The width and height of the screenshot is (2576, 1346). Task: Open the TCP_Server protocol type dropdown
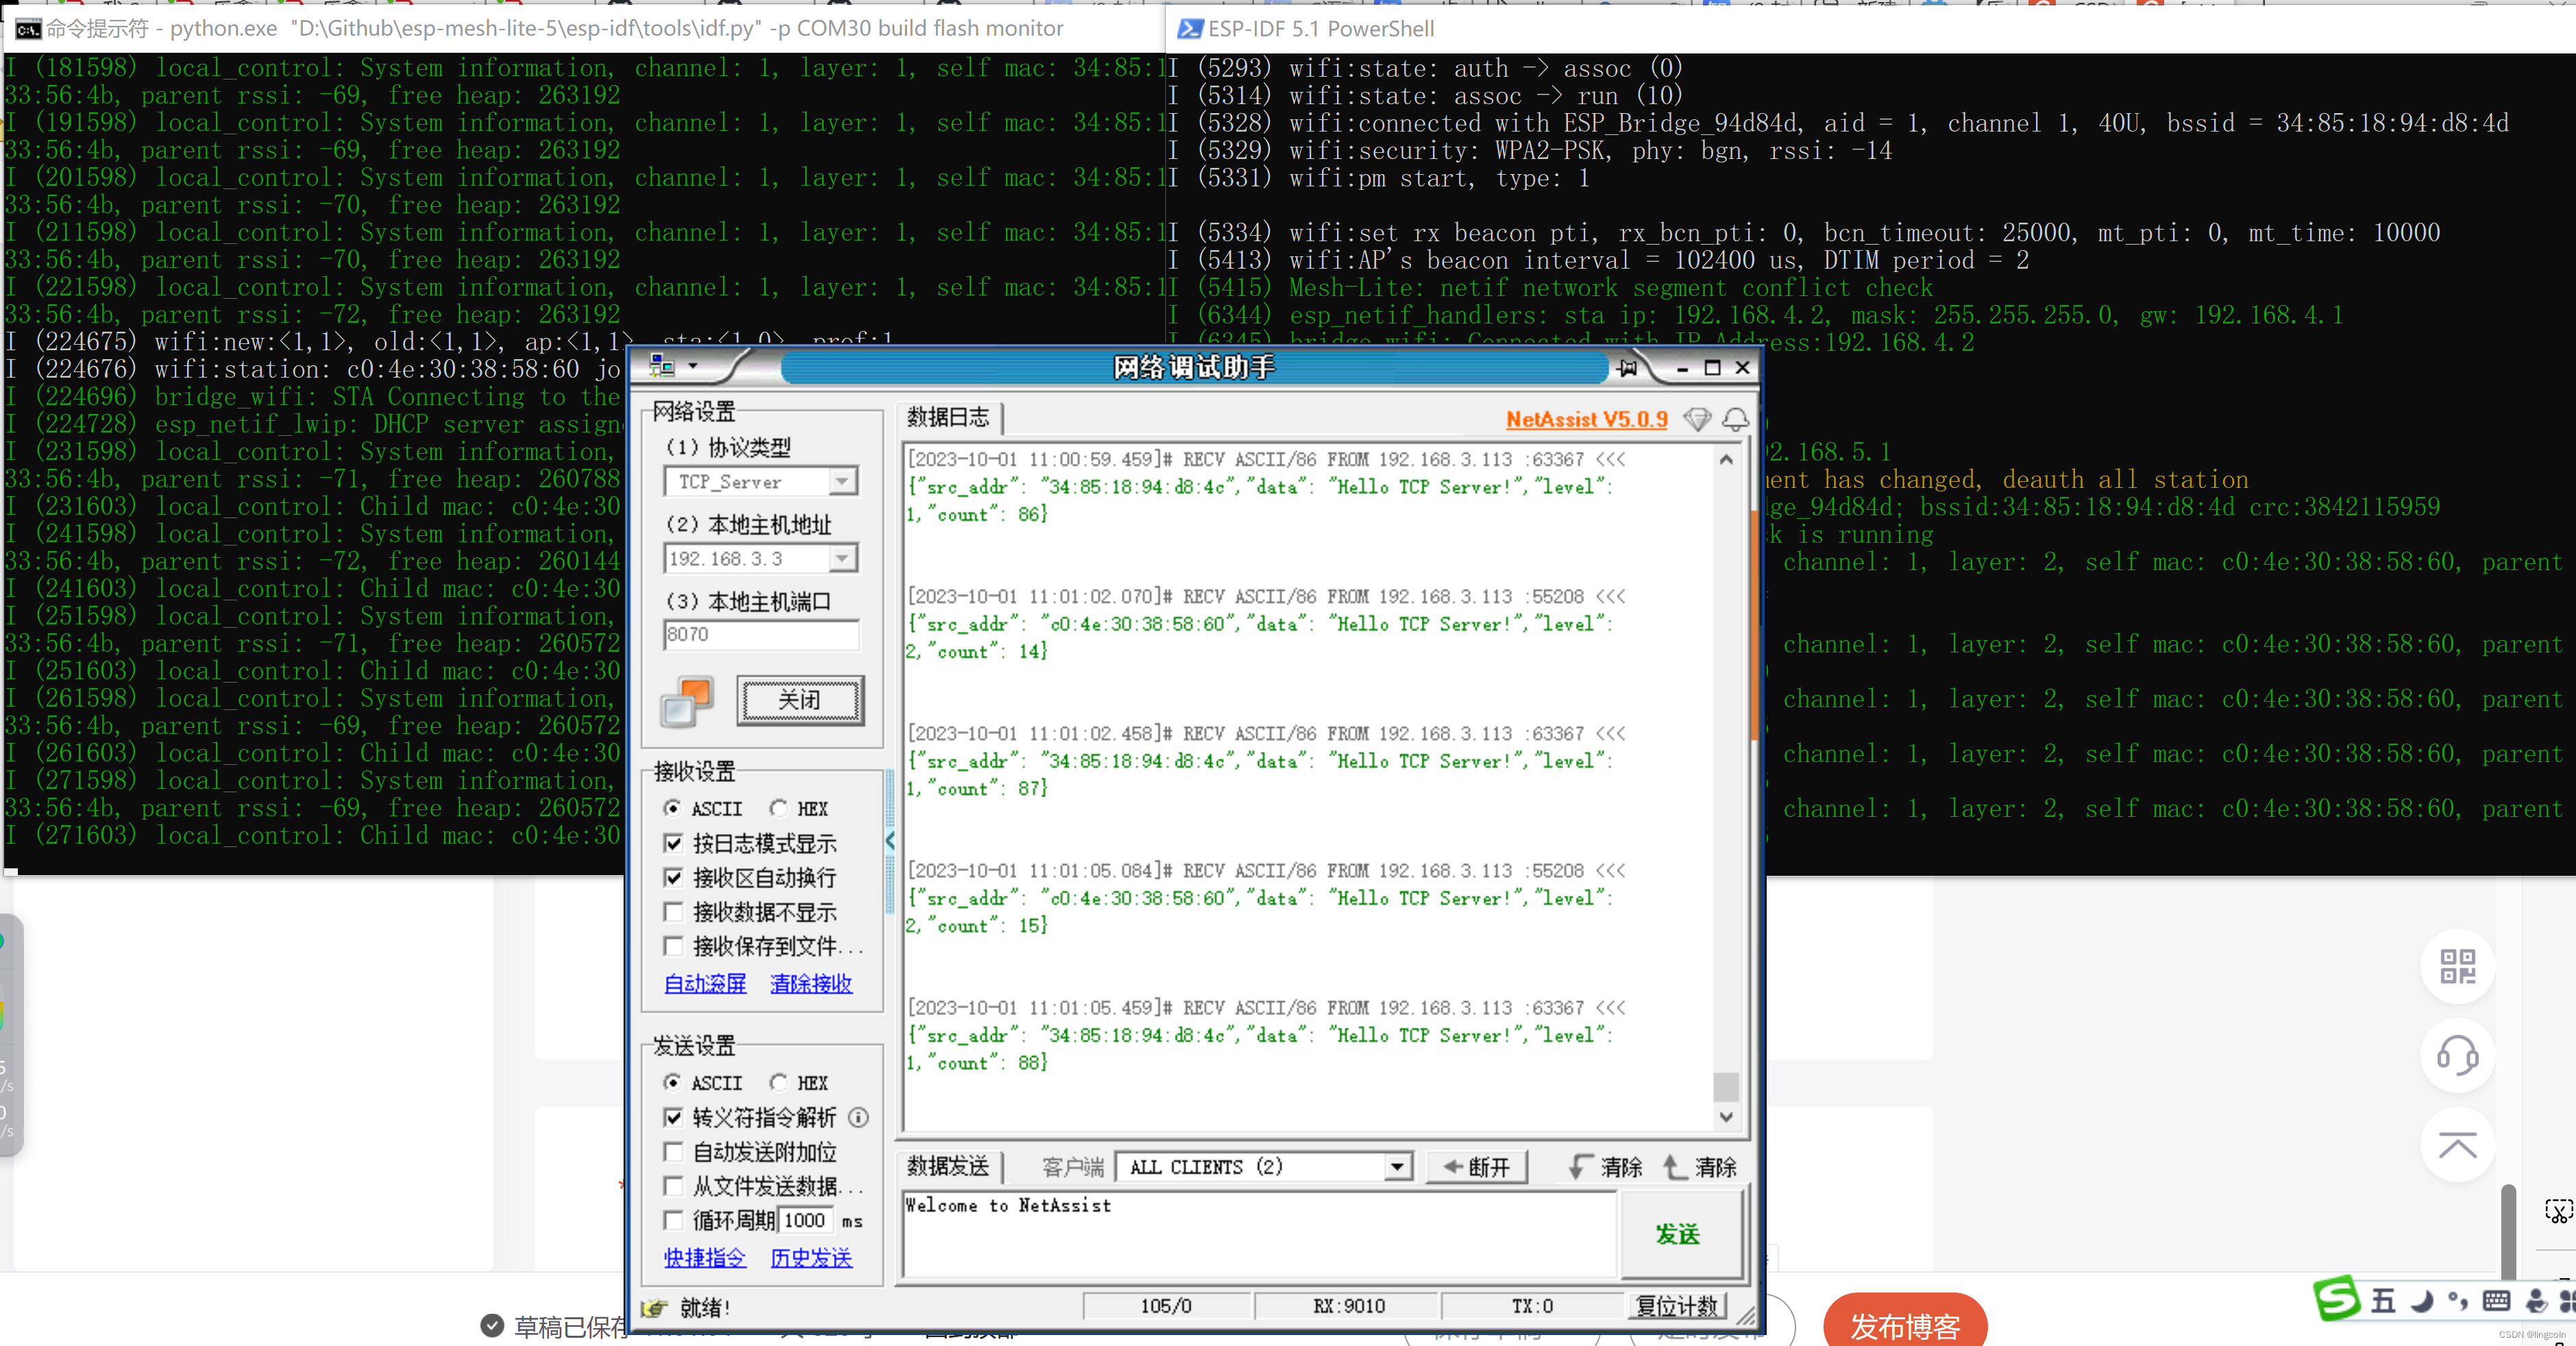pyautogui.click(x=843, y=482)
